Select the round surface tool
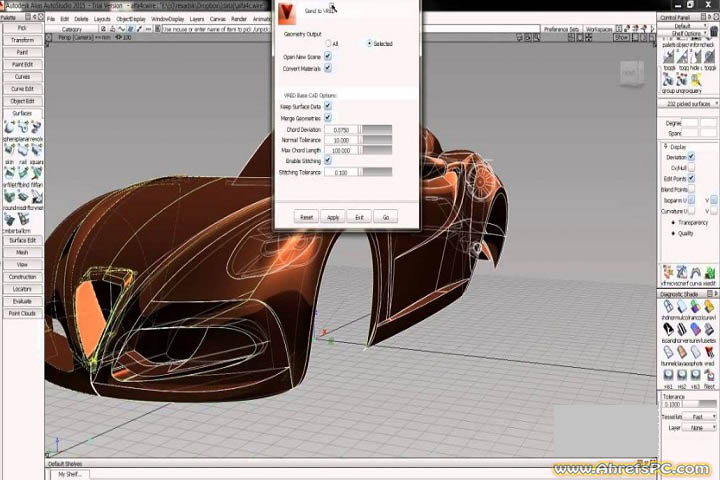This screenshot has height=480, width=720. (x=9, y=197)
